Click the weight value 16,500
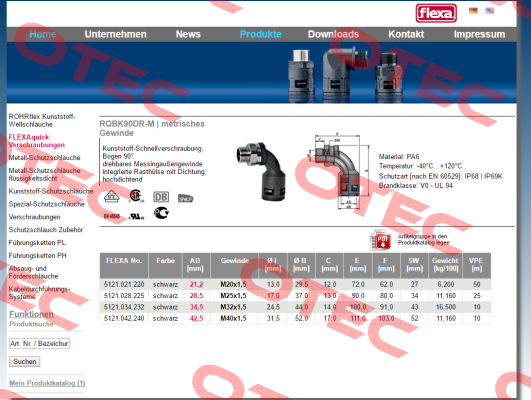This screenshot has width=531, height=400. pos(446,307)
